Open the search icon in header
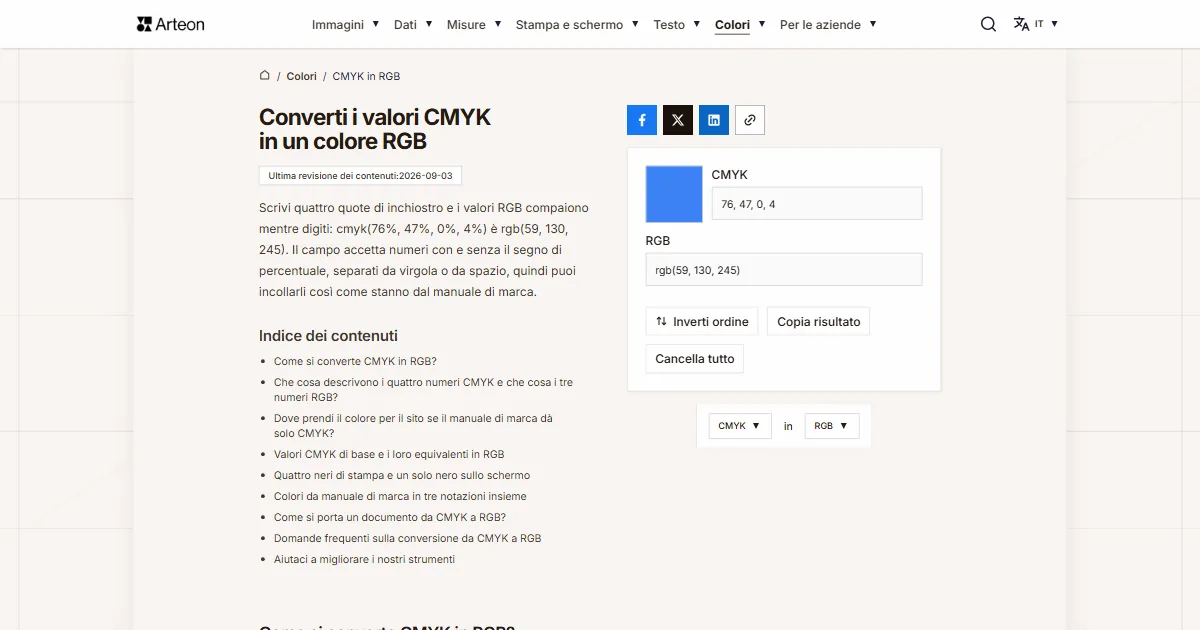The width and height of the screenshot is (1200, 630). click(x=988, y=24)
